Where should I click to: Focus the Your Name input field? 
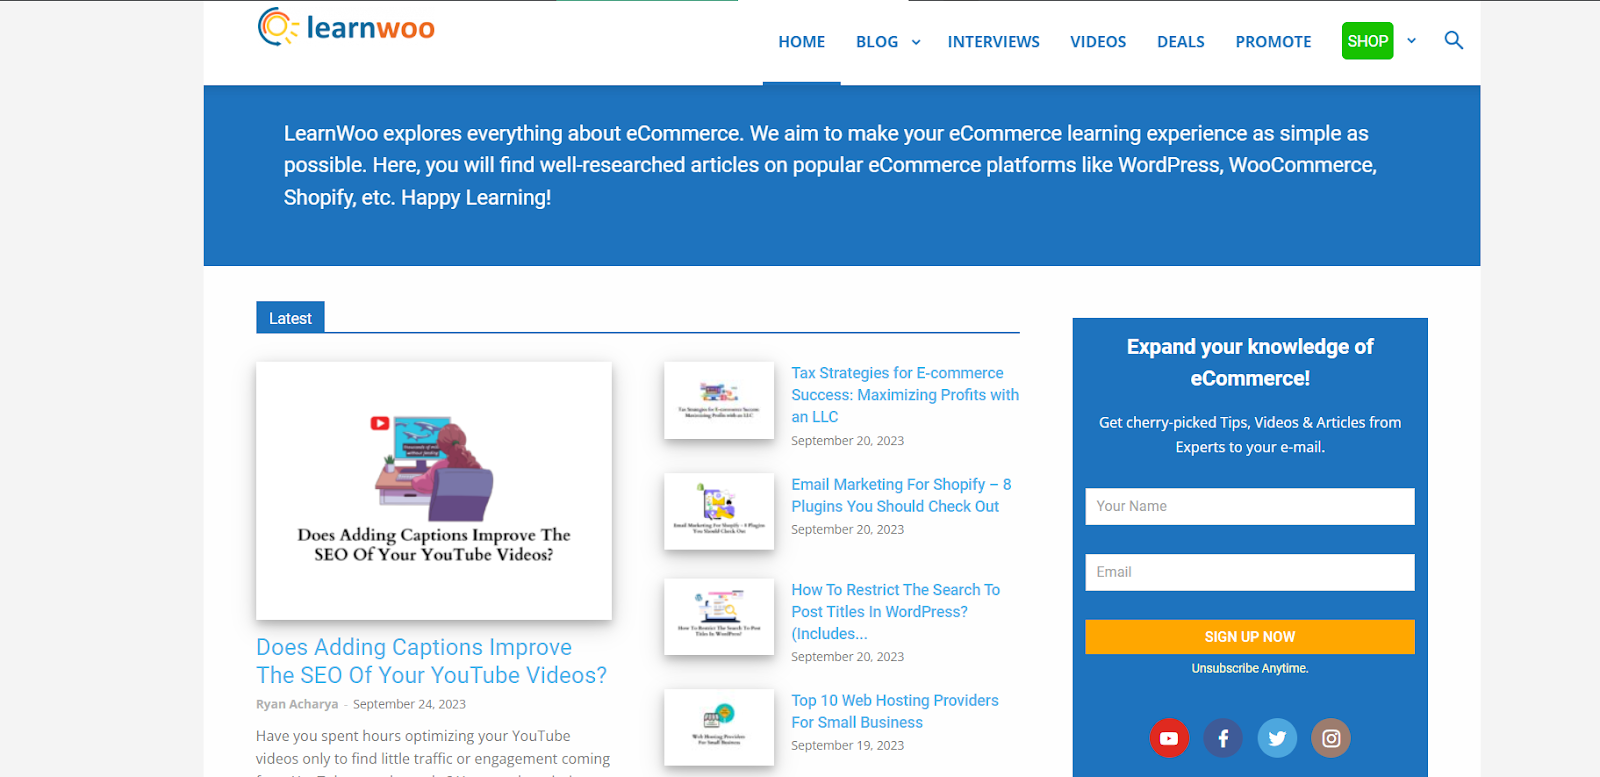pos(1250,506)
